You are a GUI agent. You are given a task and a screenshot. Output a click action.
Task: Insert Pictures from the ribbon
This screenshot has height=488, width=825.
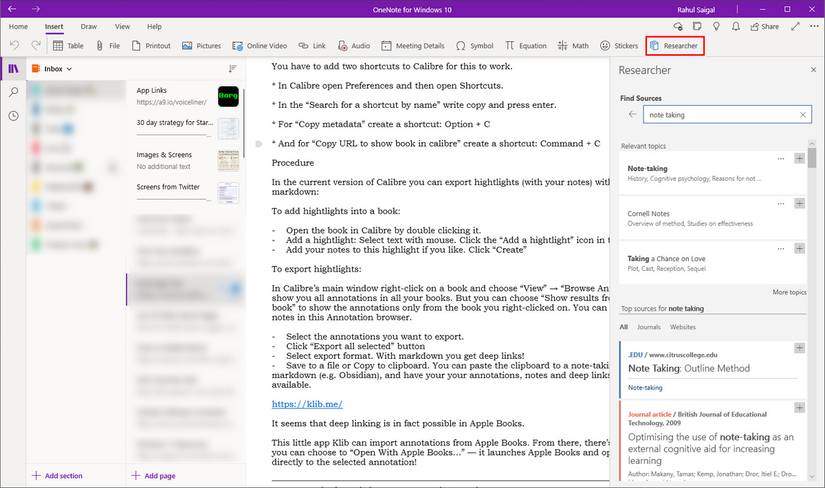[202, 46]
